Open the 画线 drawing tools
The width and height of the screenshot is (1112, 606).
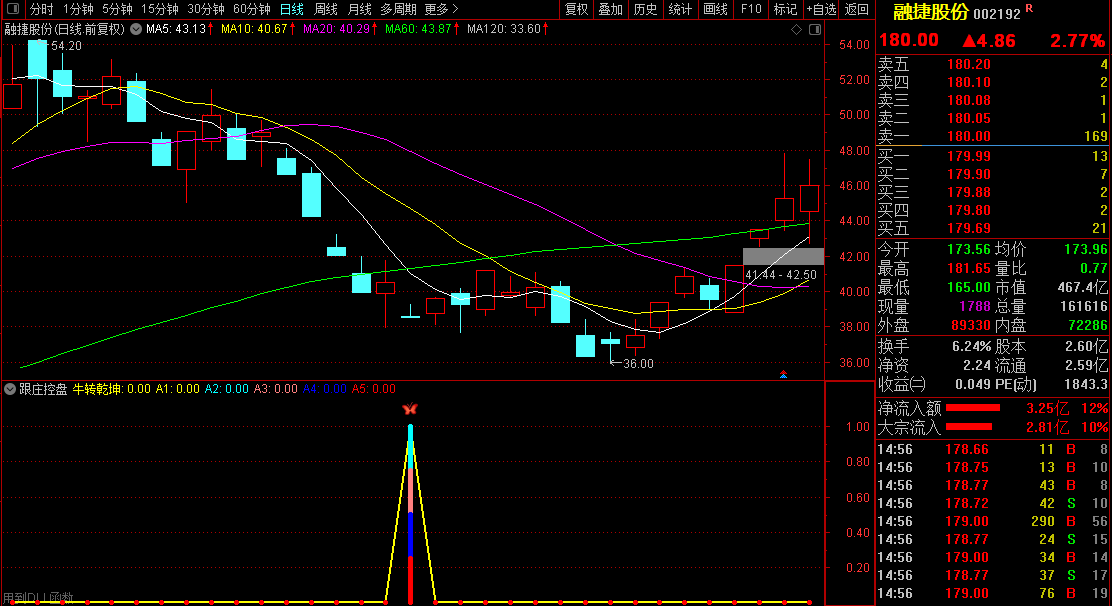pos(715,9)
